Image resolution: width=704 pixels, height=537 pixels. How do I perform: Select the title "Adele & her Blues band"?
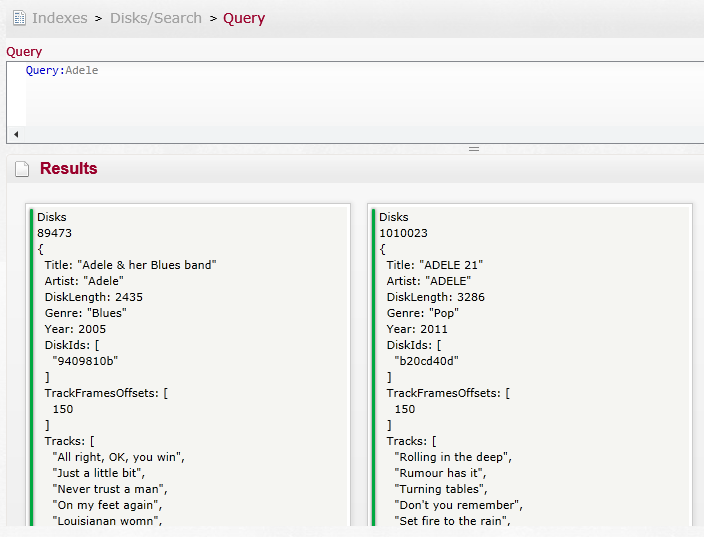click(x=130, y=265)
